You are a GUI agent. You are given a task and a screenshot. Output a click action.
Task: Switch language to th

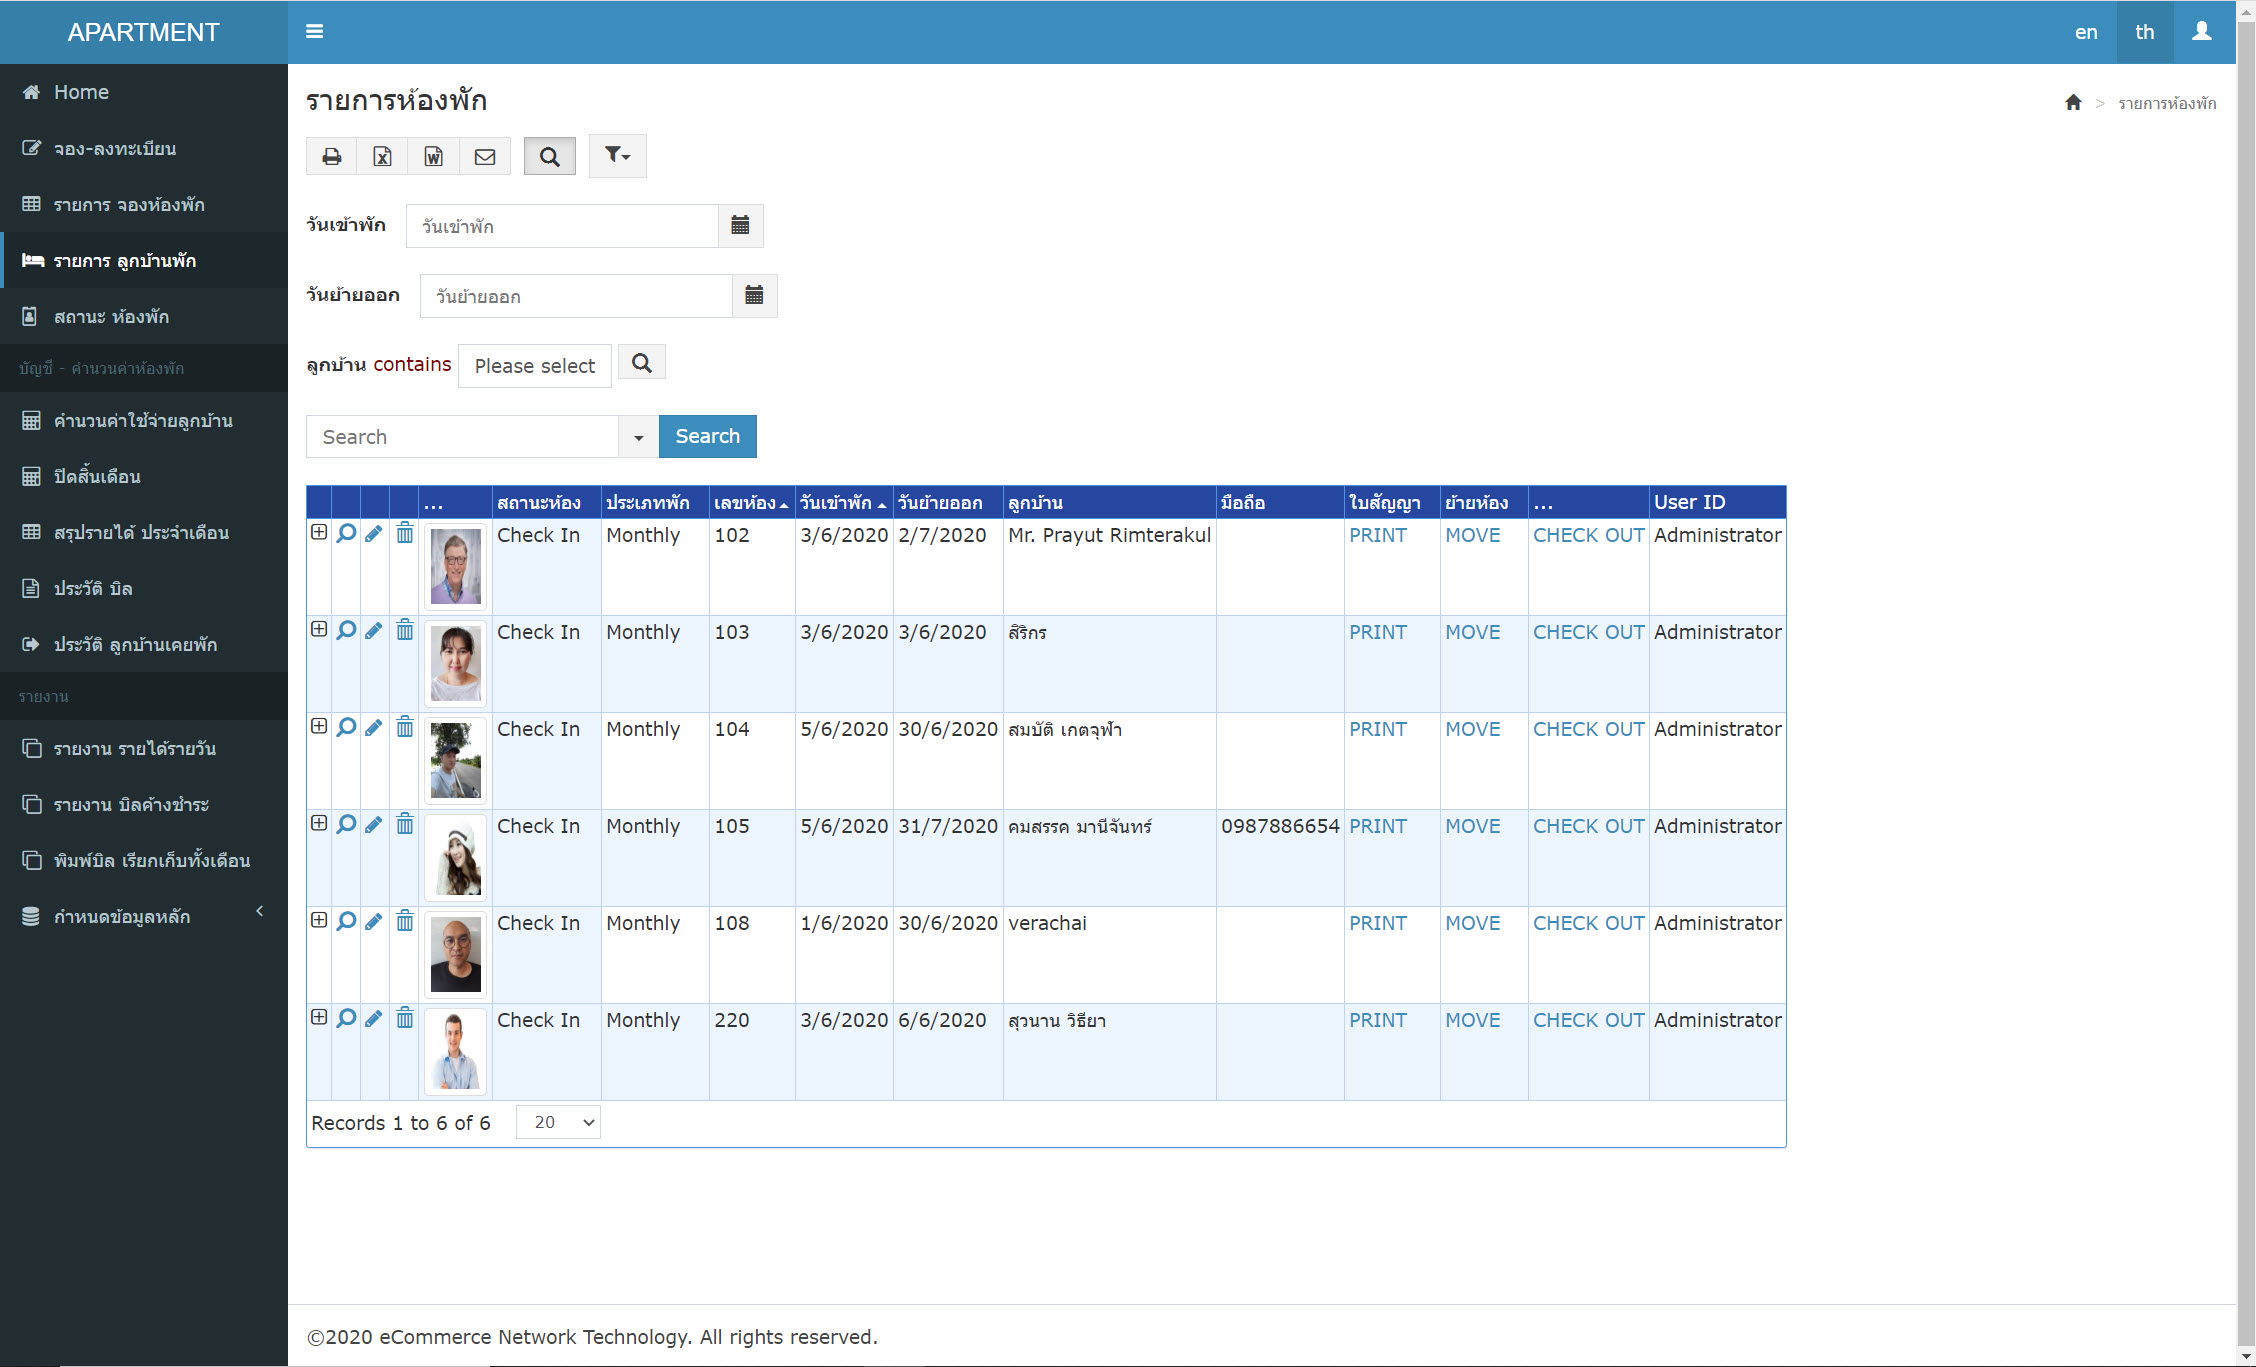(x=2145, y=32)
